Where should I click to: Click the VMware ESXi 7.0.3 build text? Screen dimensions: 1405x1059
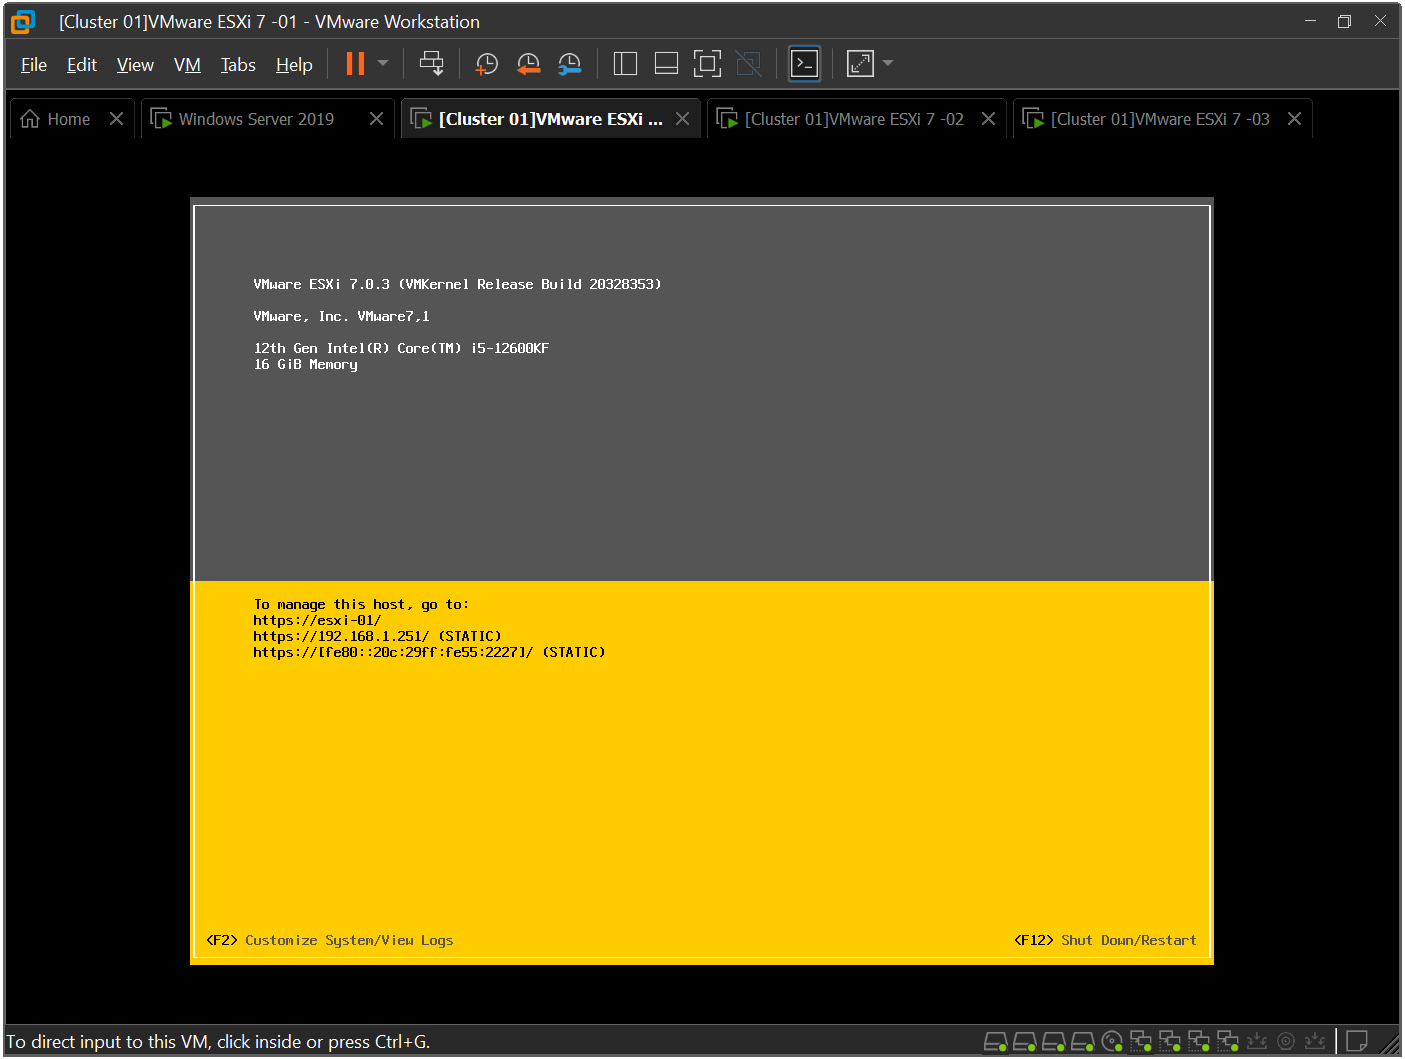(457, 284)
